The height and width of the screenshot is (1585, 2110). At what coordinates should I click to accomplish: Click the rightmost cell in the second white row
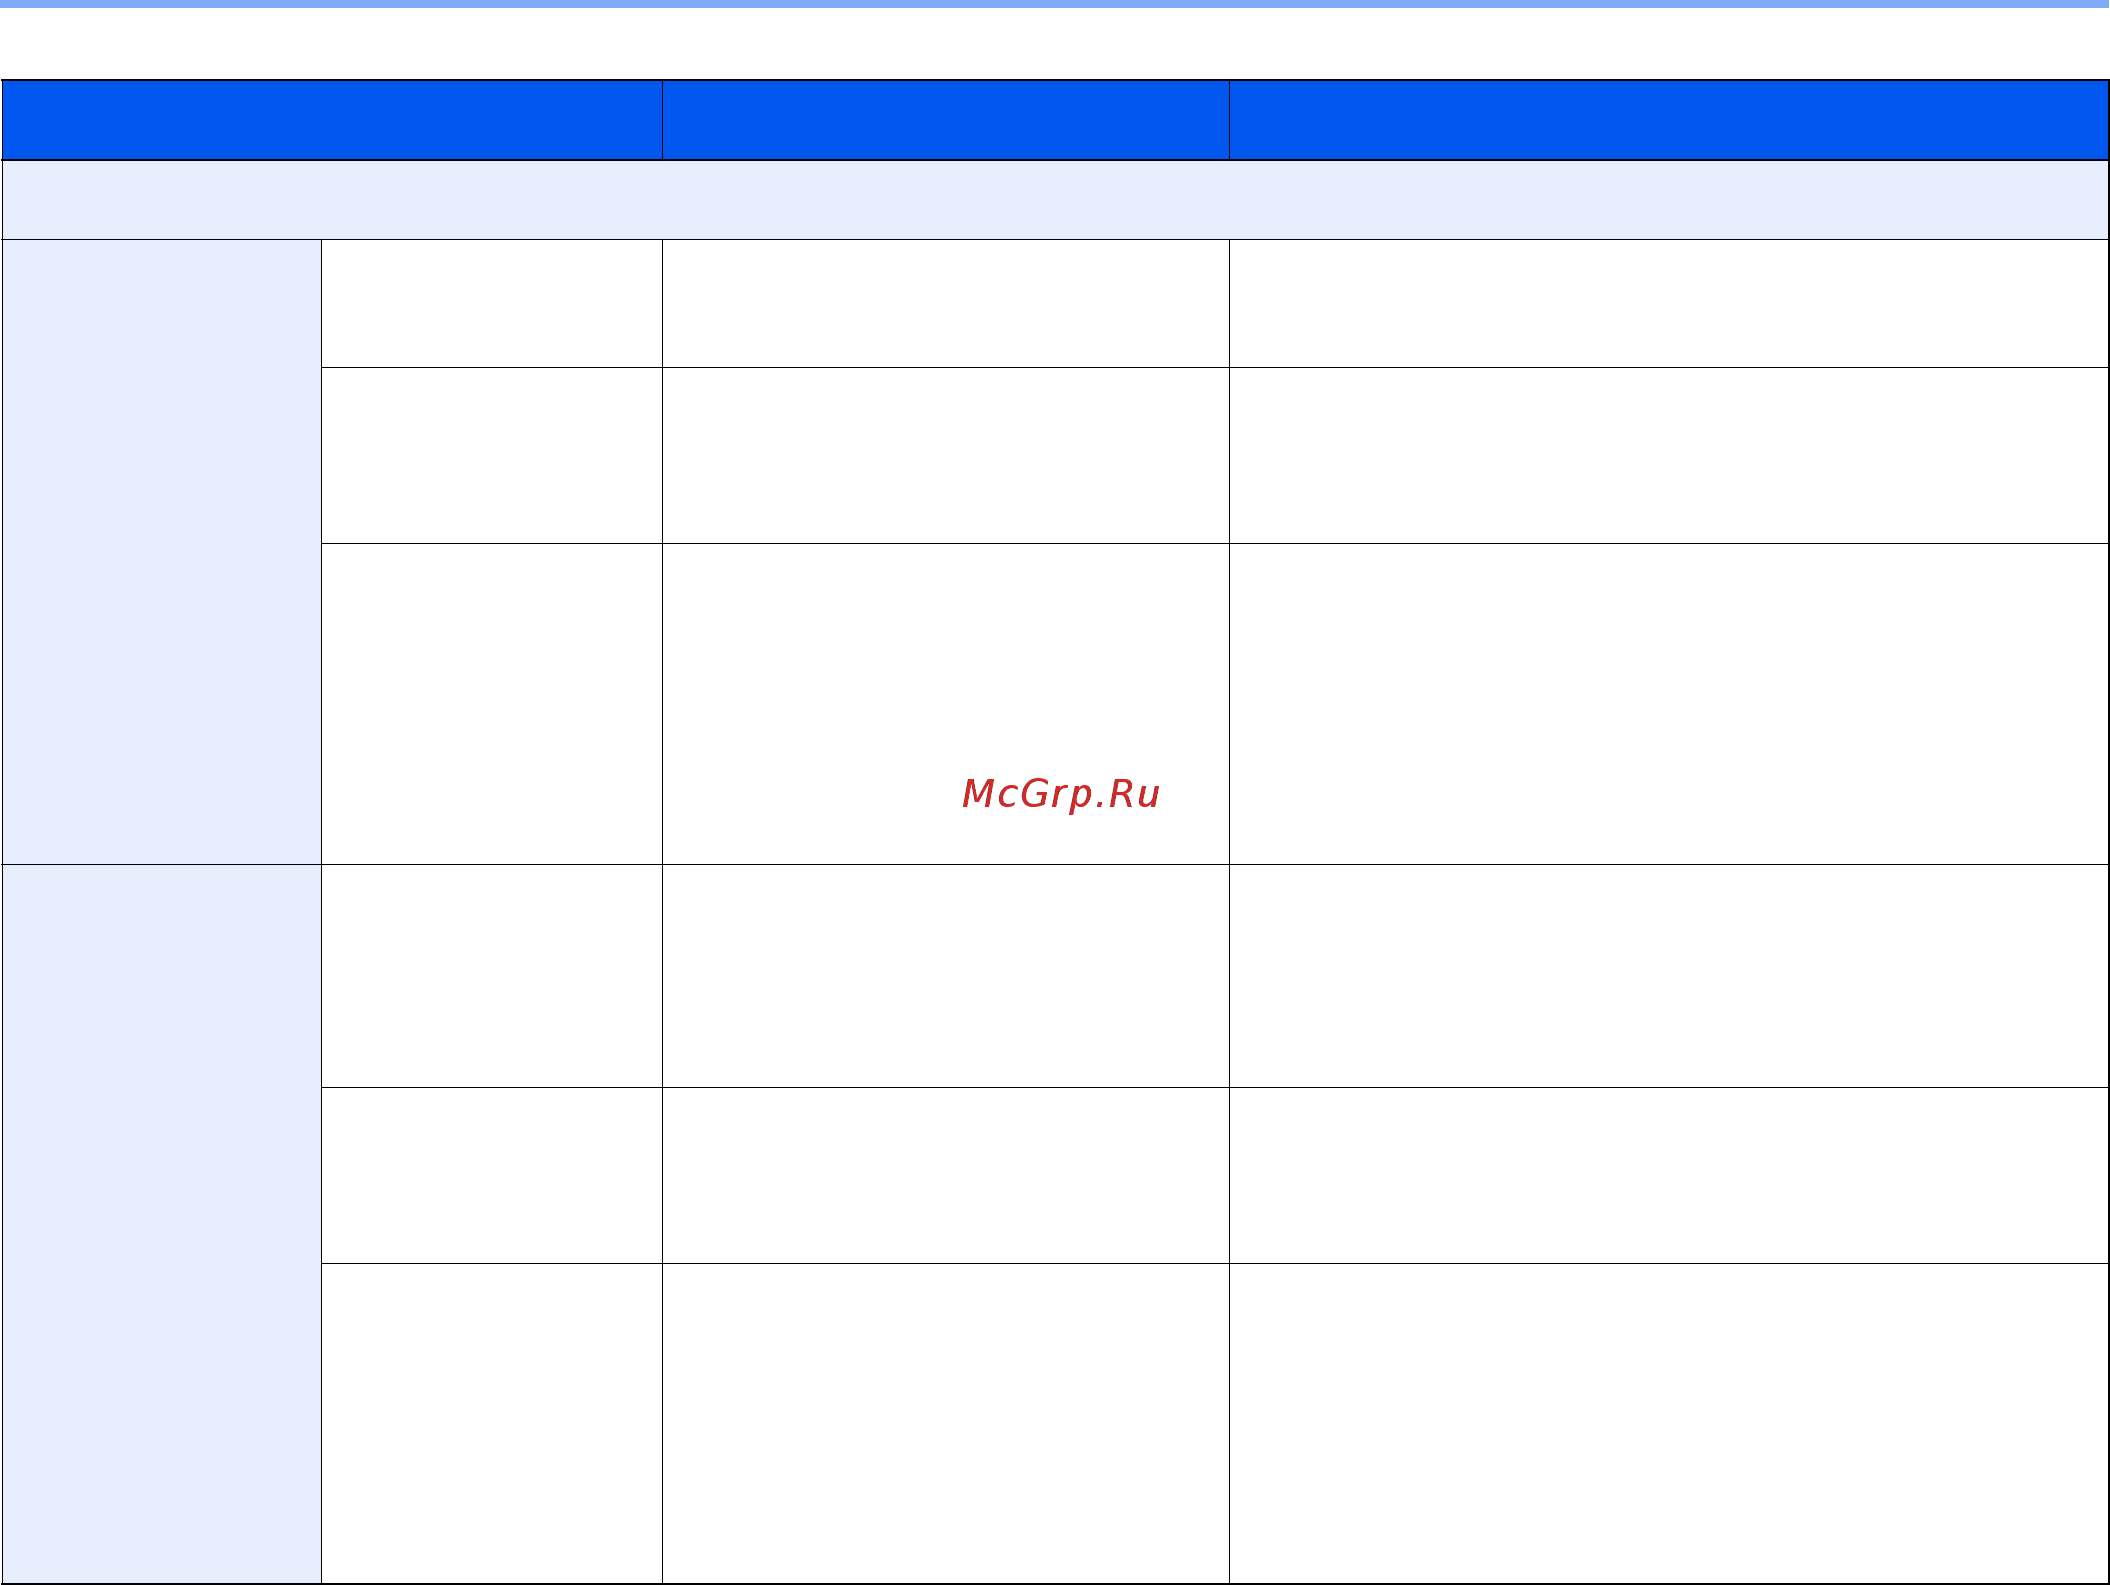(x=1668, y=455)
